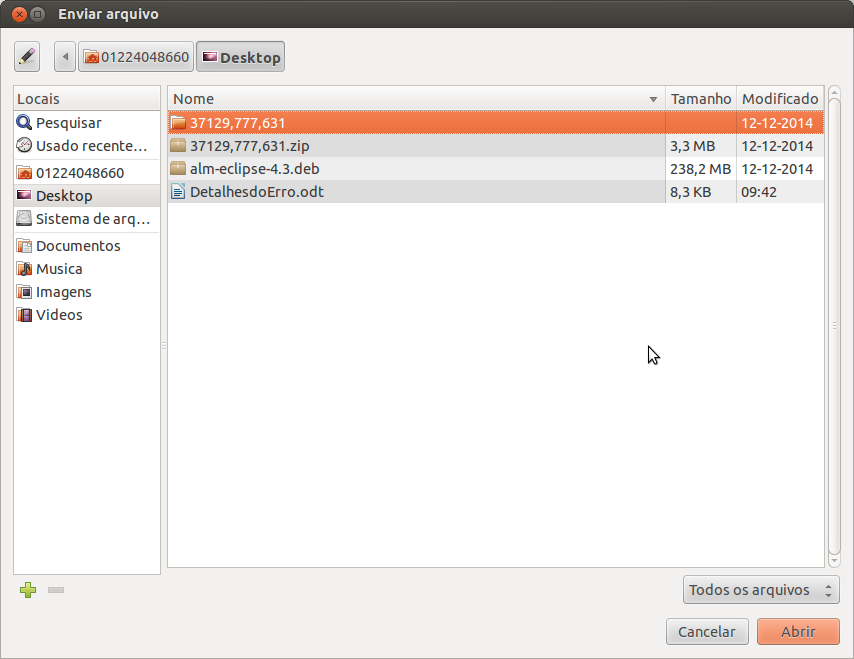Click the clock icon of Usado recente
Image resolution: width=854 pixels, height=659 pixels.
(x=24, y=145)
